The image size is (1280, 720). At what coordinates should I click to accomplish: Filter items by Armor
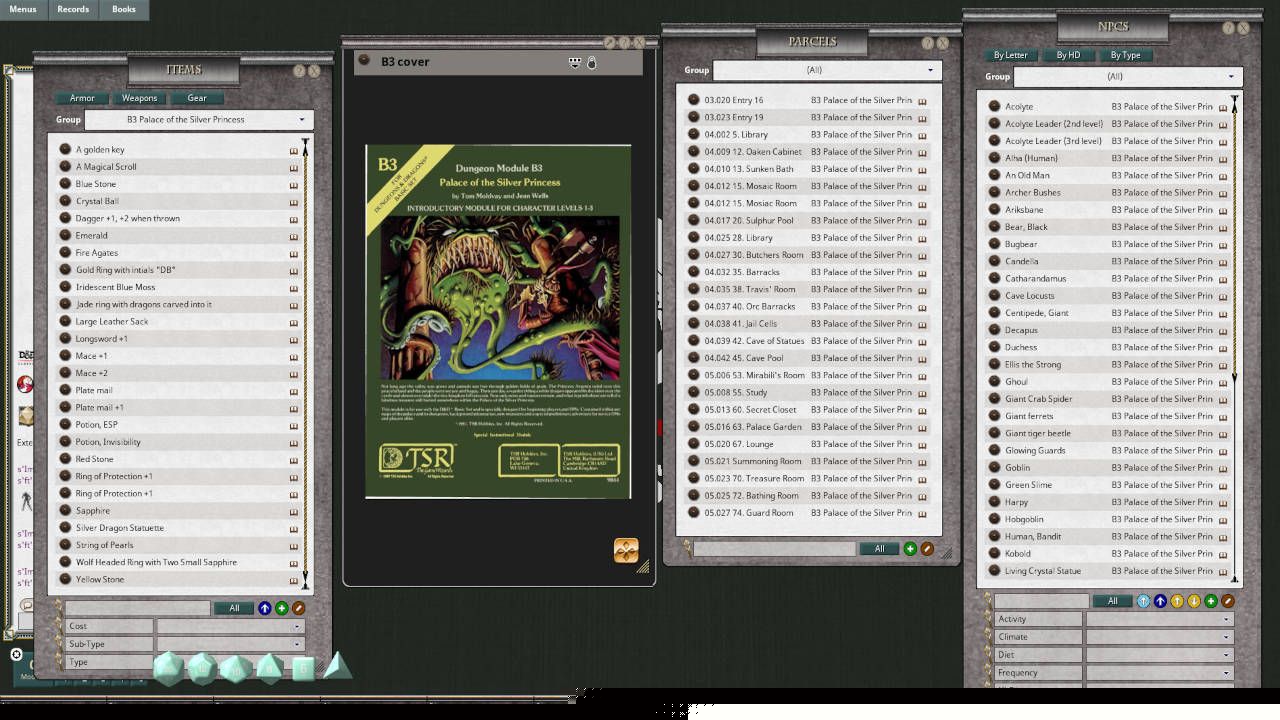(82, 98)
